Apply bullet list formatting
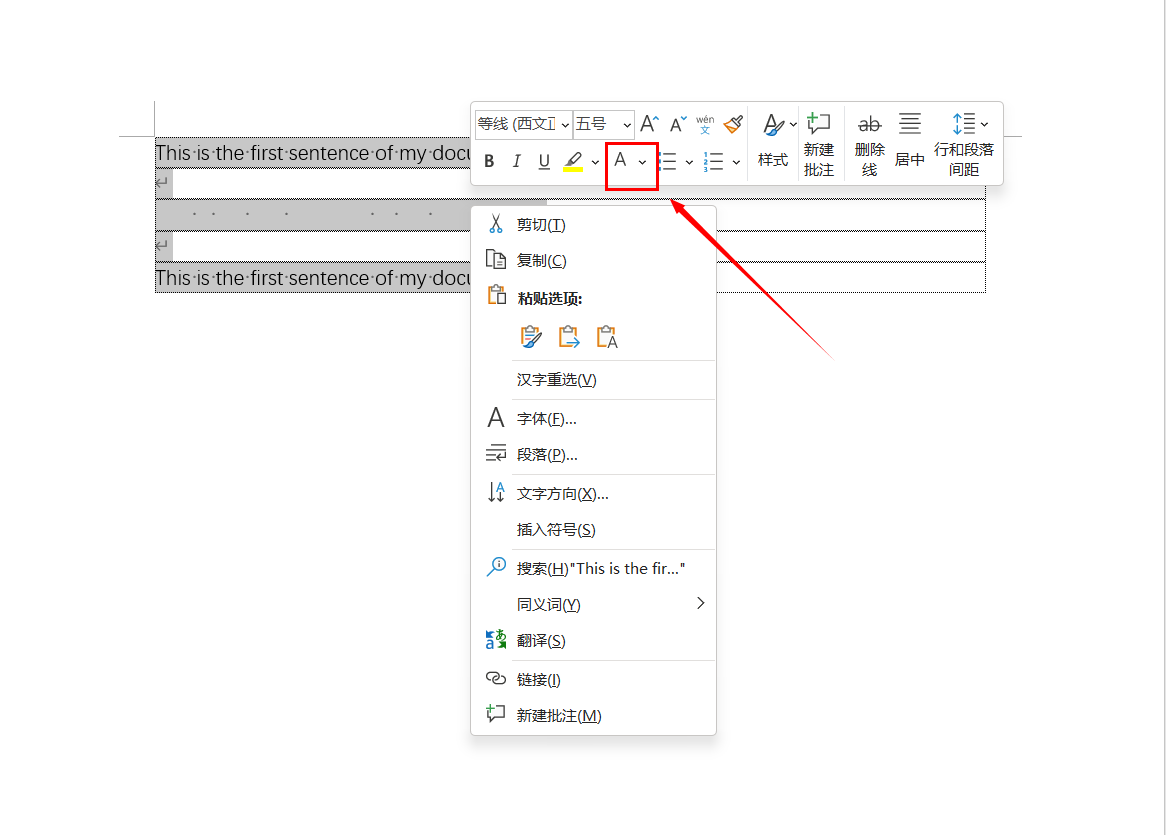 tap(668, 161)
